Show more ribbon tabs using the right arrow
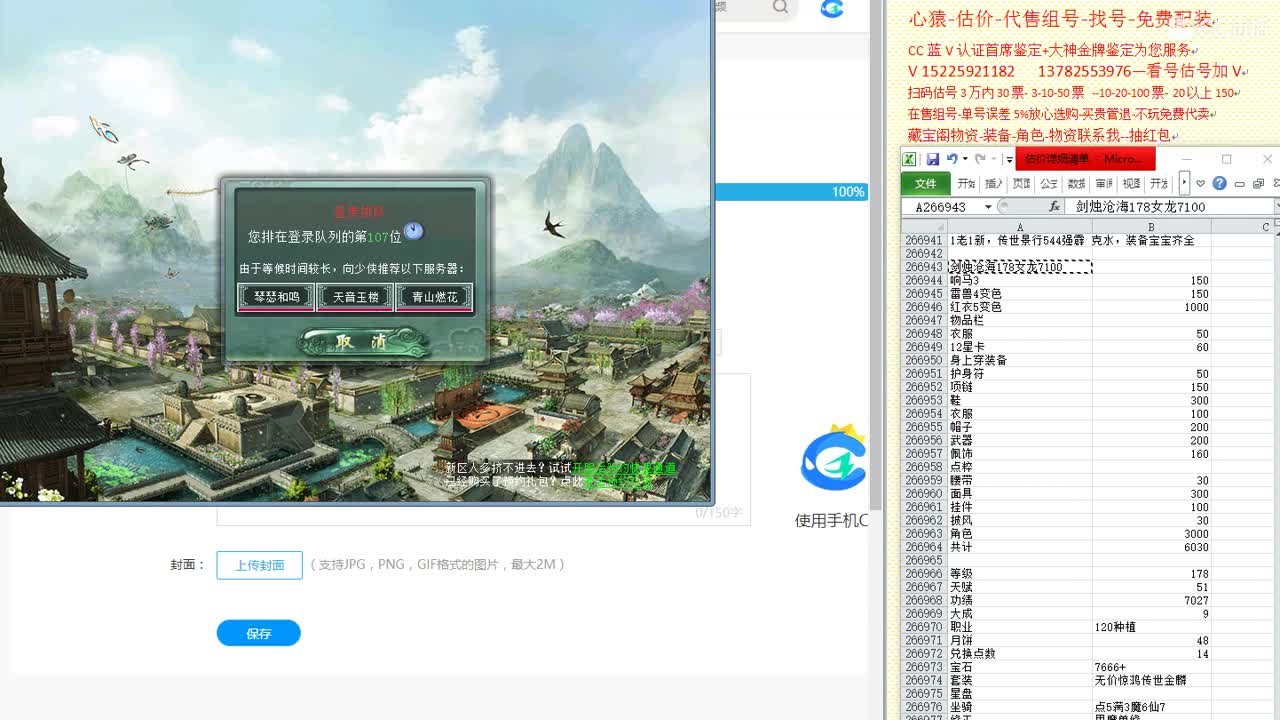 tap(1184, 183)
